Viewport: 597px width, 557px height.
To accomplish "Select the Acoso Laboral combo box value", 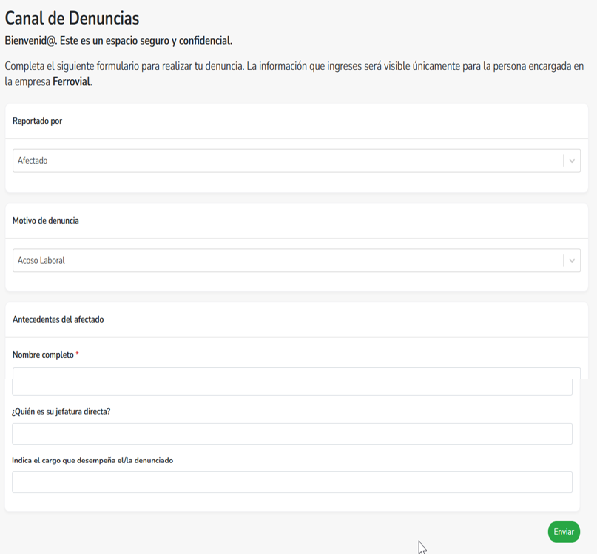I will (x=41, y=260).
